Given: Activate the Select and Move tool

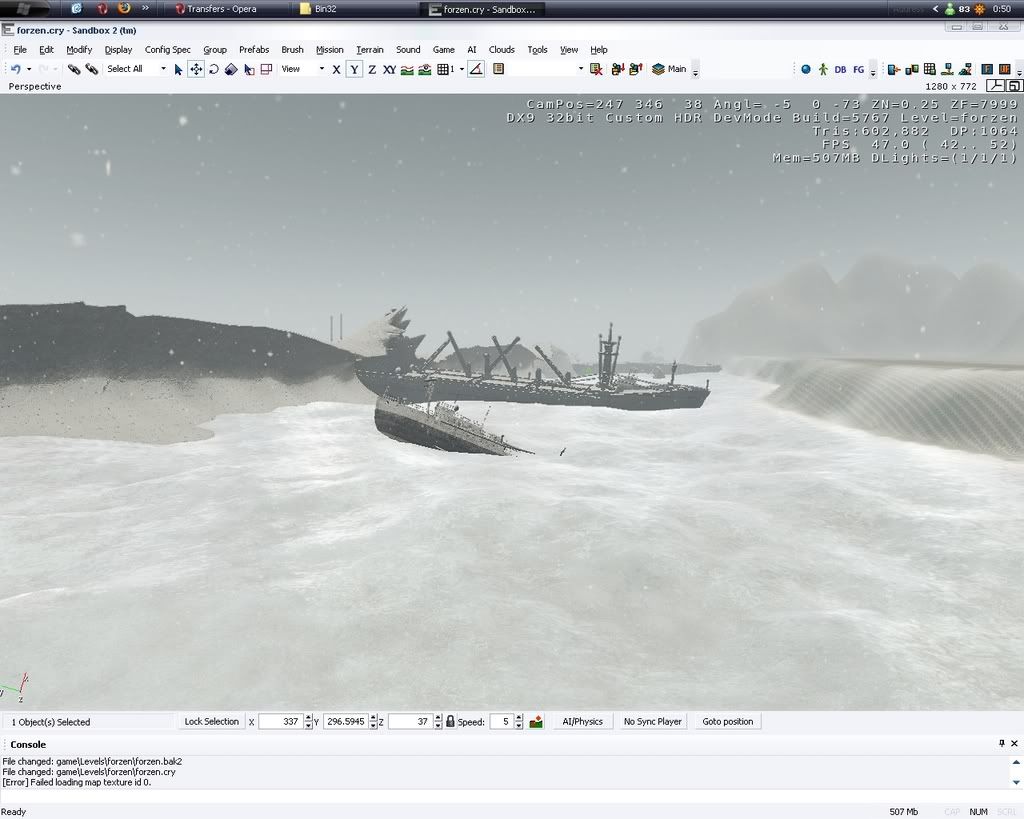Looking at the screenshot, I should tap(196, 69).
